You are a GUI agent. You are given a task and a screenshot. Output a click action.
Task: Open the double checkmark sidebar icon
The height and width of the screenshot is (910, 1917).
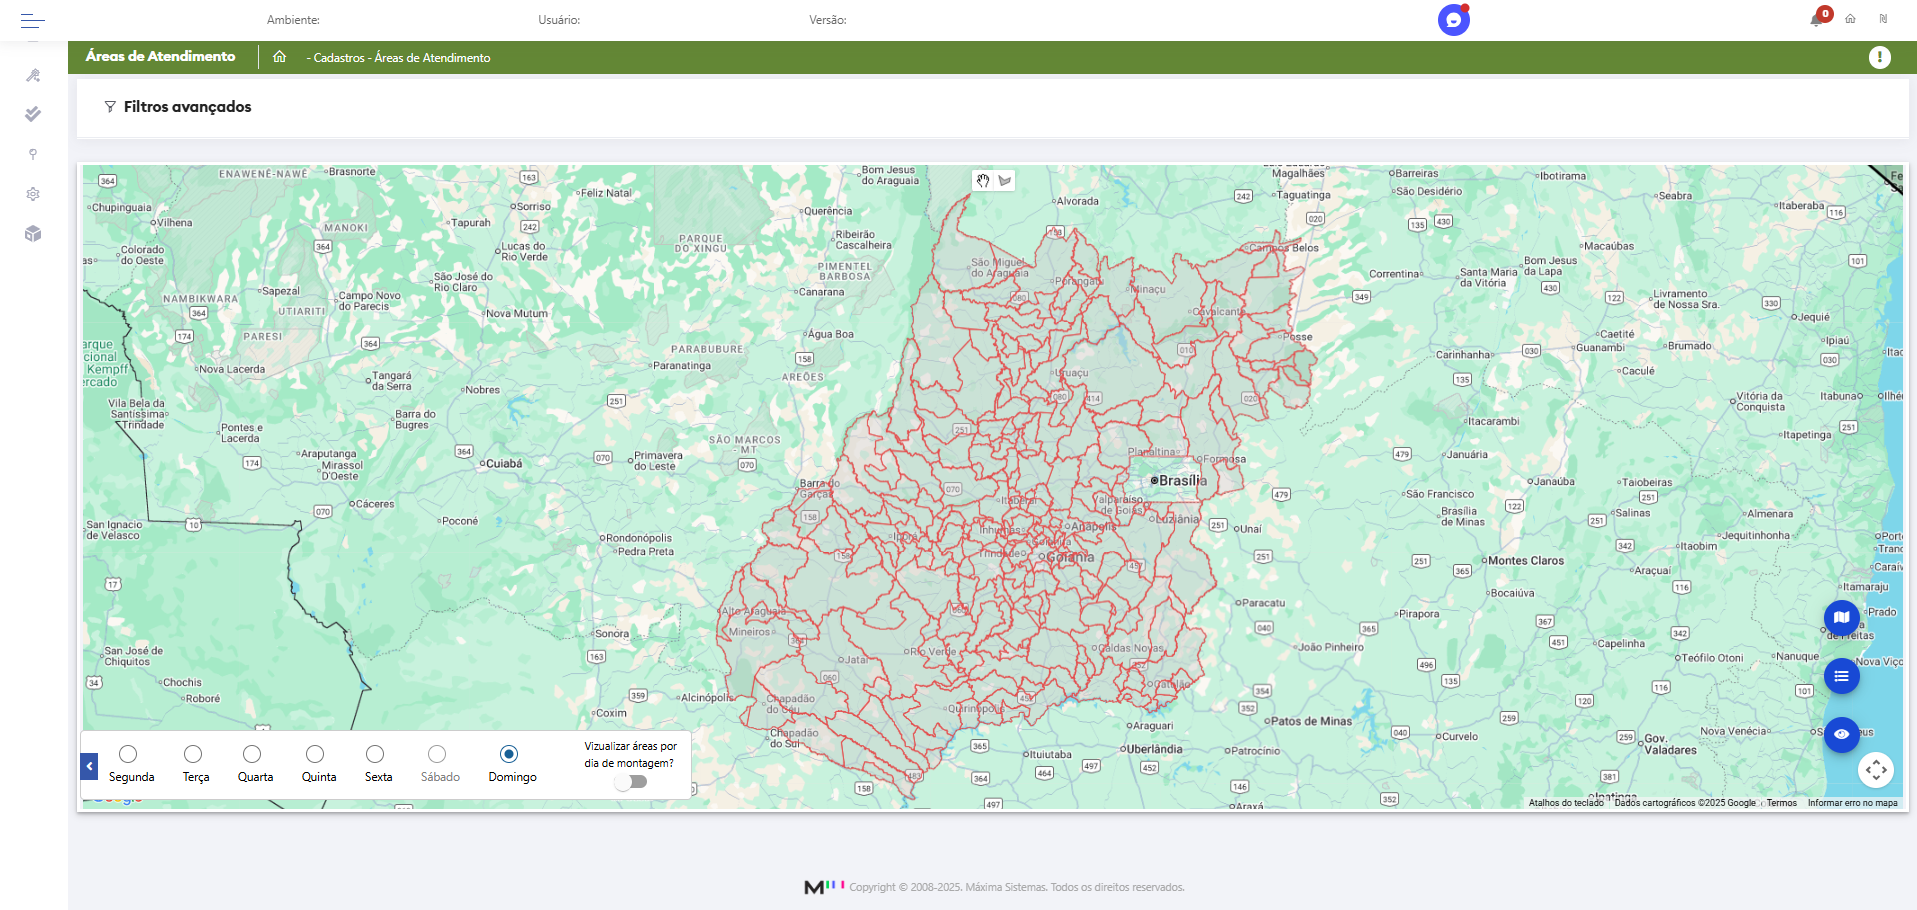[33, 114]
